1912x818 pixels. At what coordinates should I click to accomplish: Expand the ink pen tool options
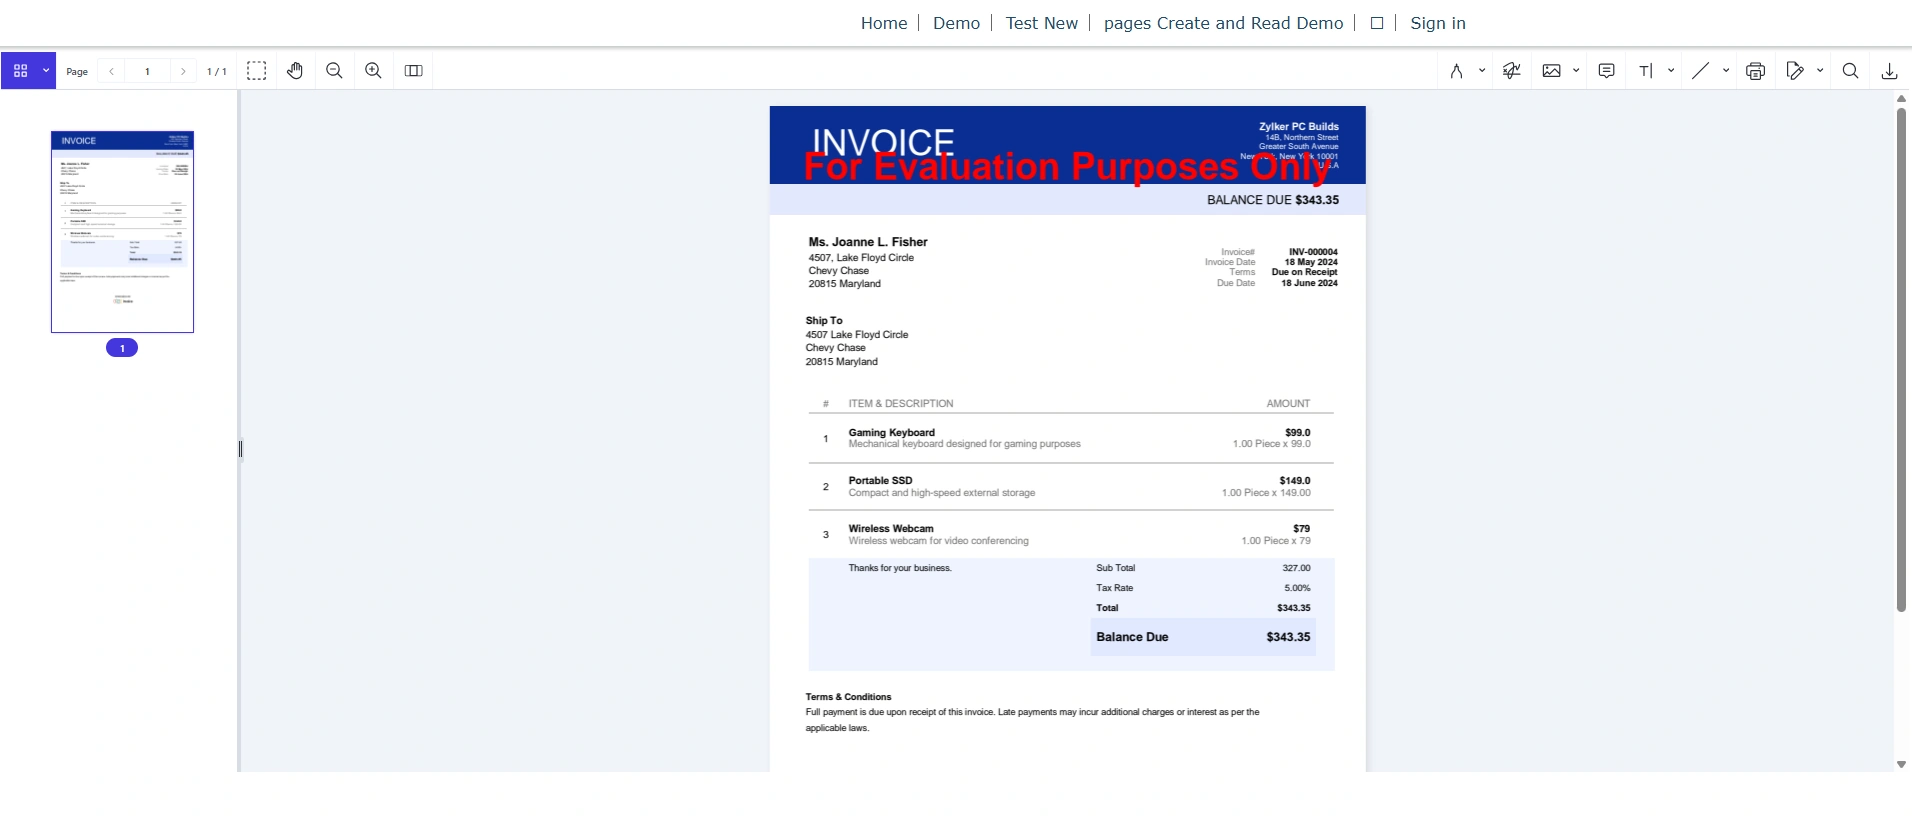(1482, 71)
